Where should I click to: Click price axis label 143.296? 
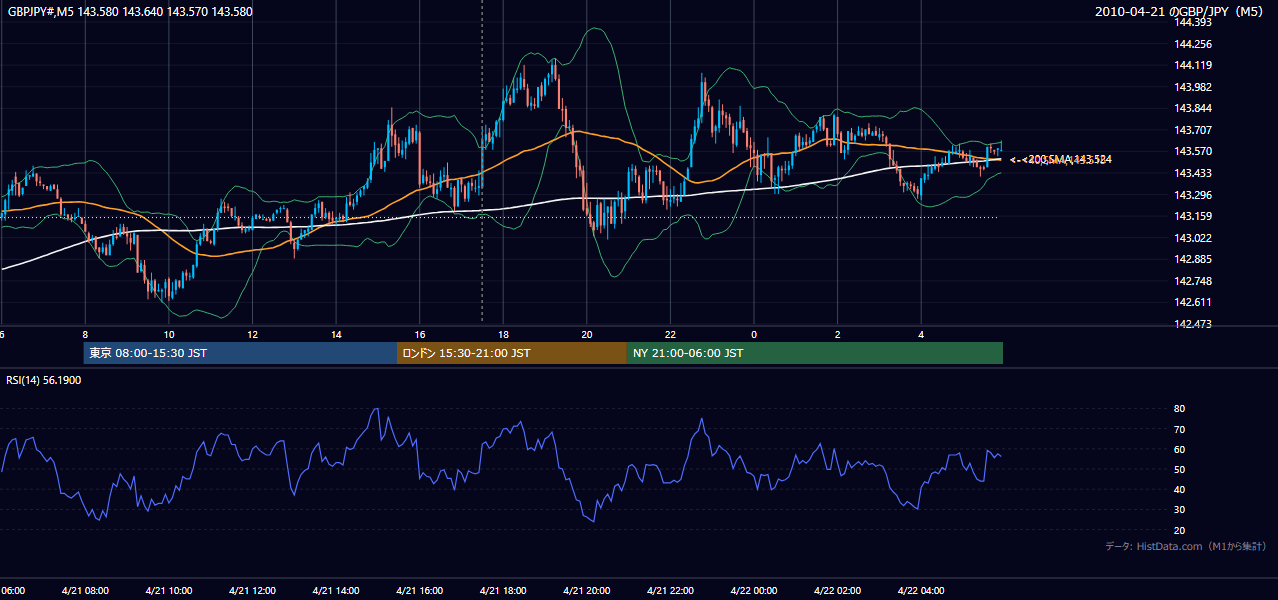[1194, 195]
